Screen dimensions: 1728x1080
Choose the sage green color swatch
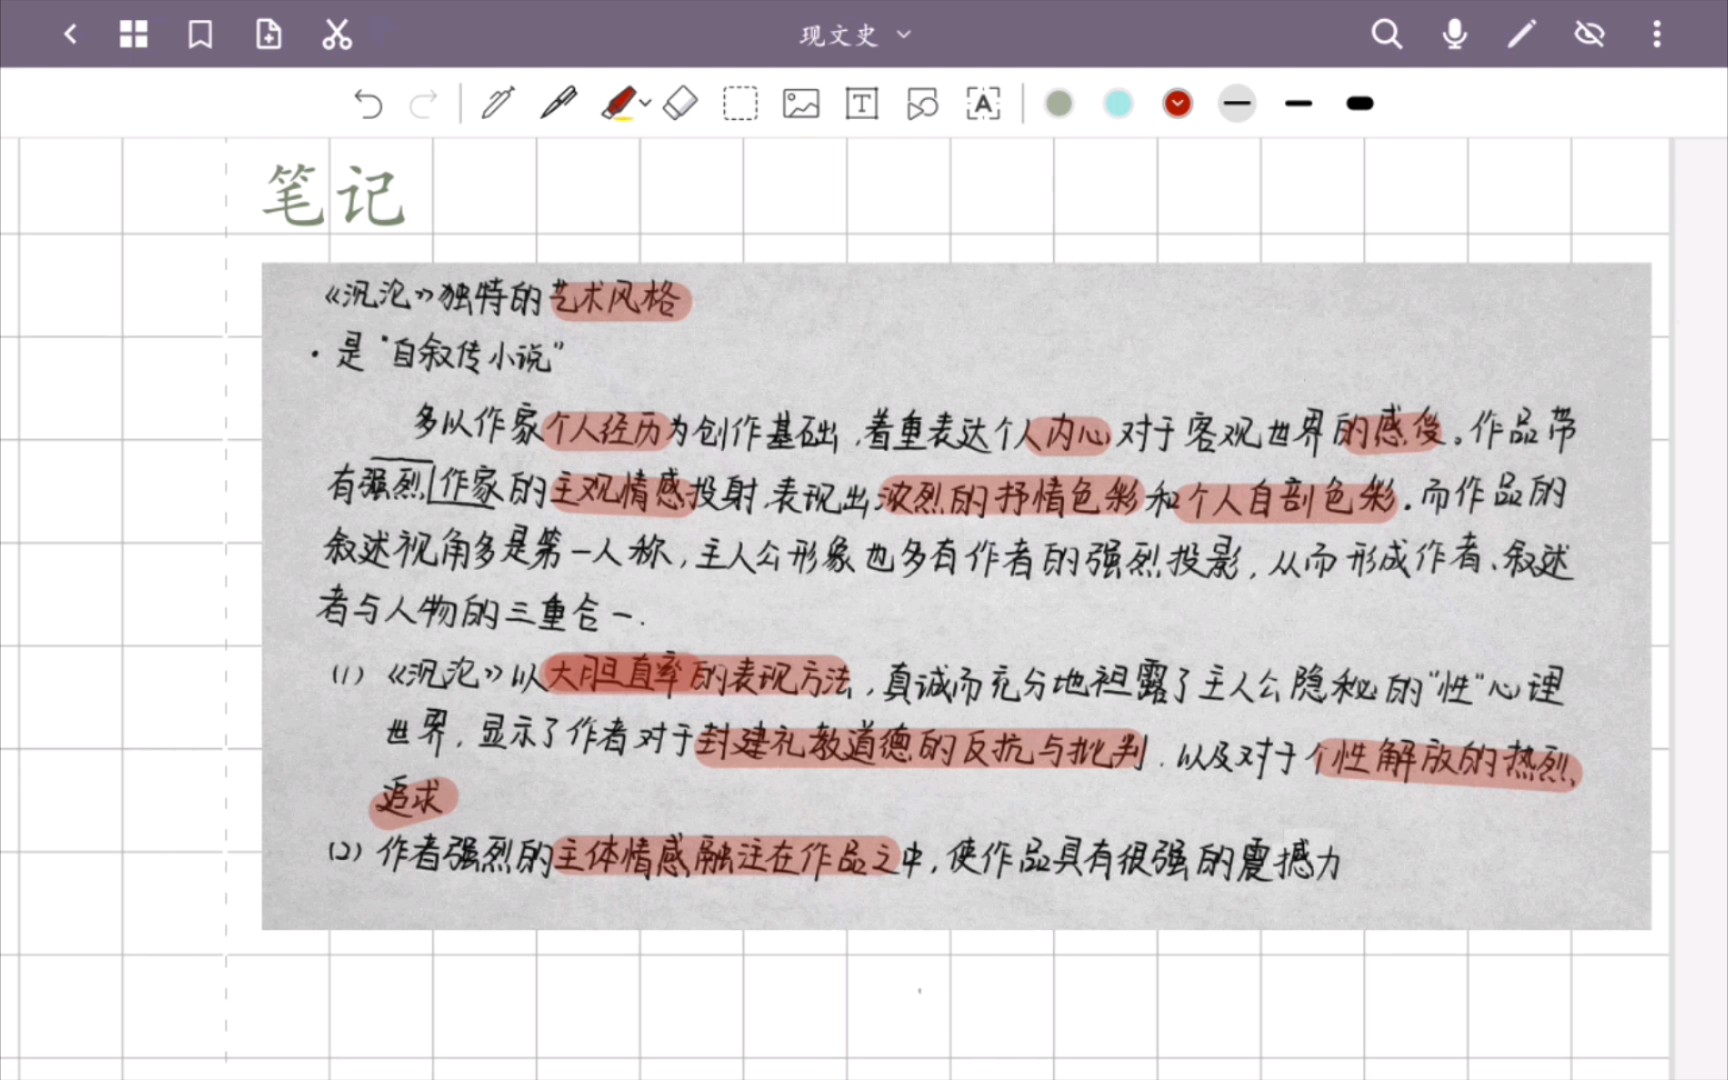coord(1059,103)
